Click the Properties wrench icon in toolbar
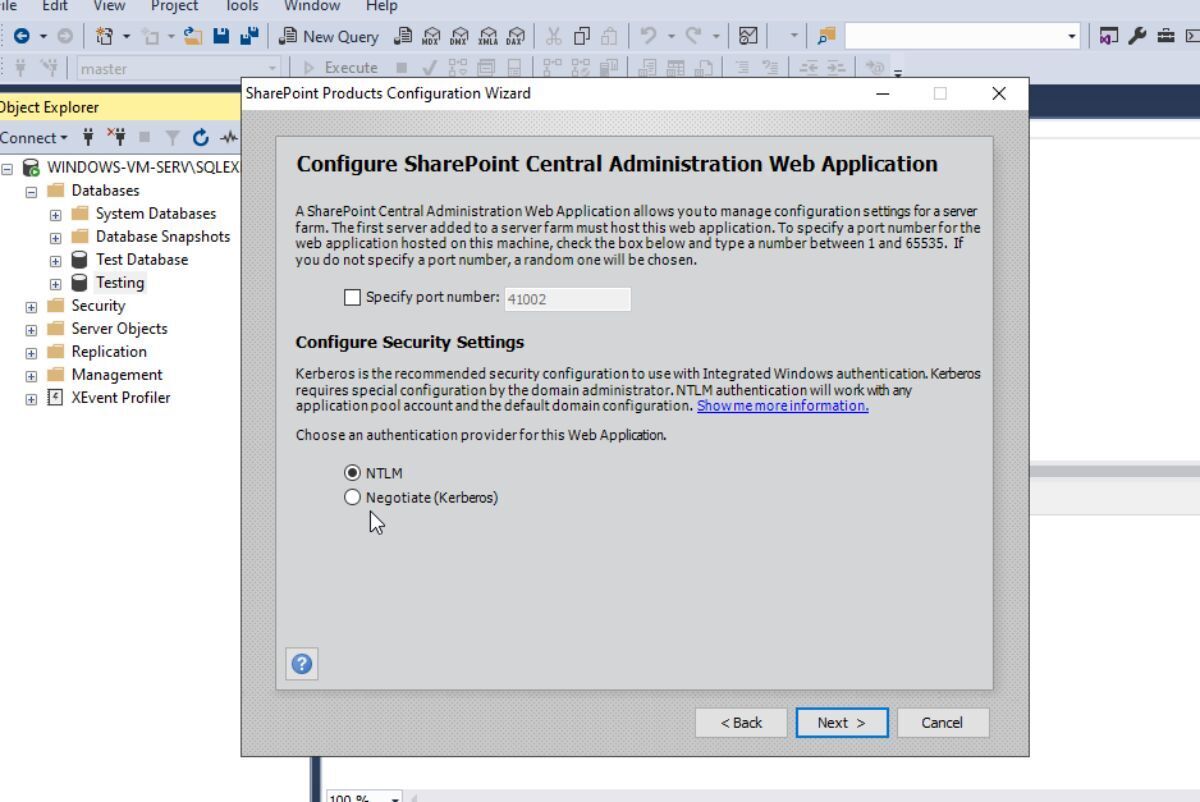Screen dimensions: 1200x802 1137,36
